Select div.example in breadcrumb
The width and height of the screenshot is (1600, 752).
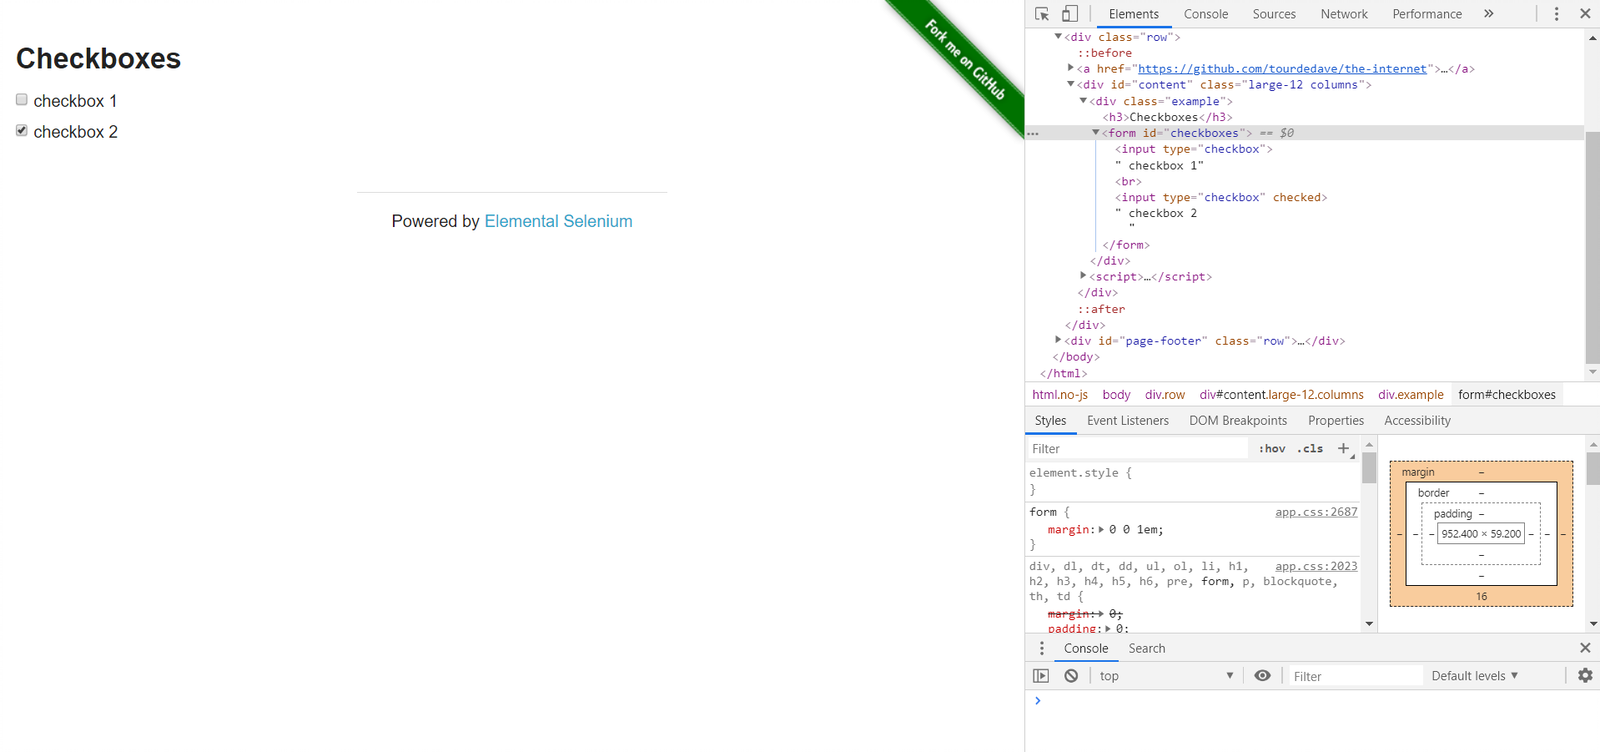pos(1411,395)
